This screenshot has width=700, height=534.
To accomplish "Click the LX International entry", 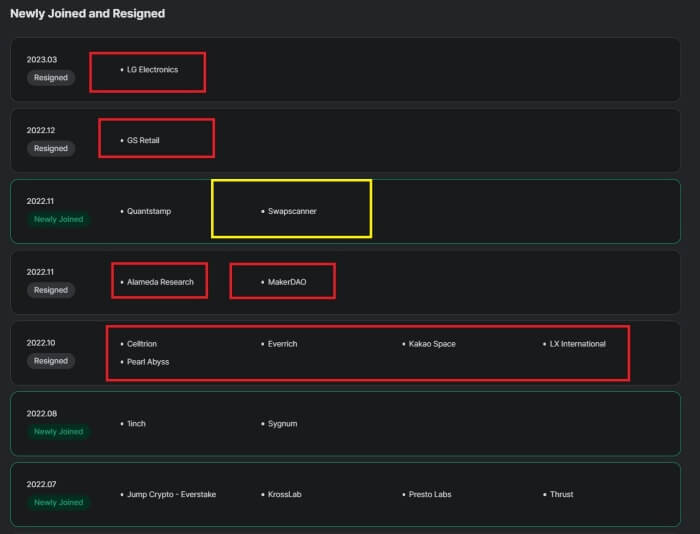I will (x=578, y=344).
